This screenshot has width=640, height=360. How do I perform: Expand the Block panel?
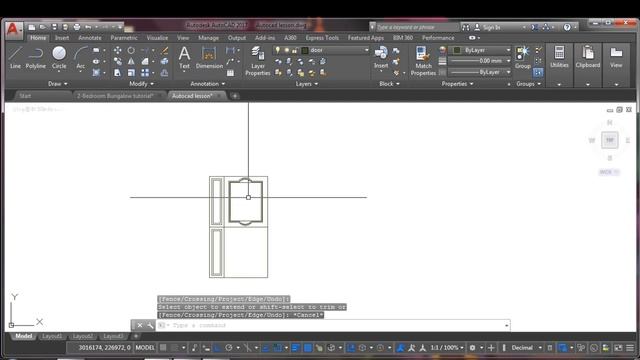click(x=389, y=84)
